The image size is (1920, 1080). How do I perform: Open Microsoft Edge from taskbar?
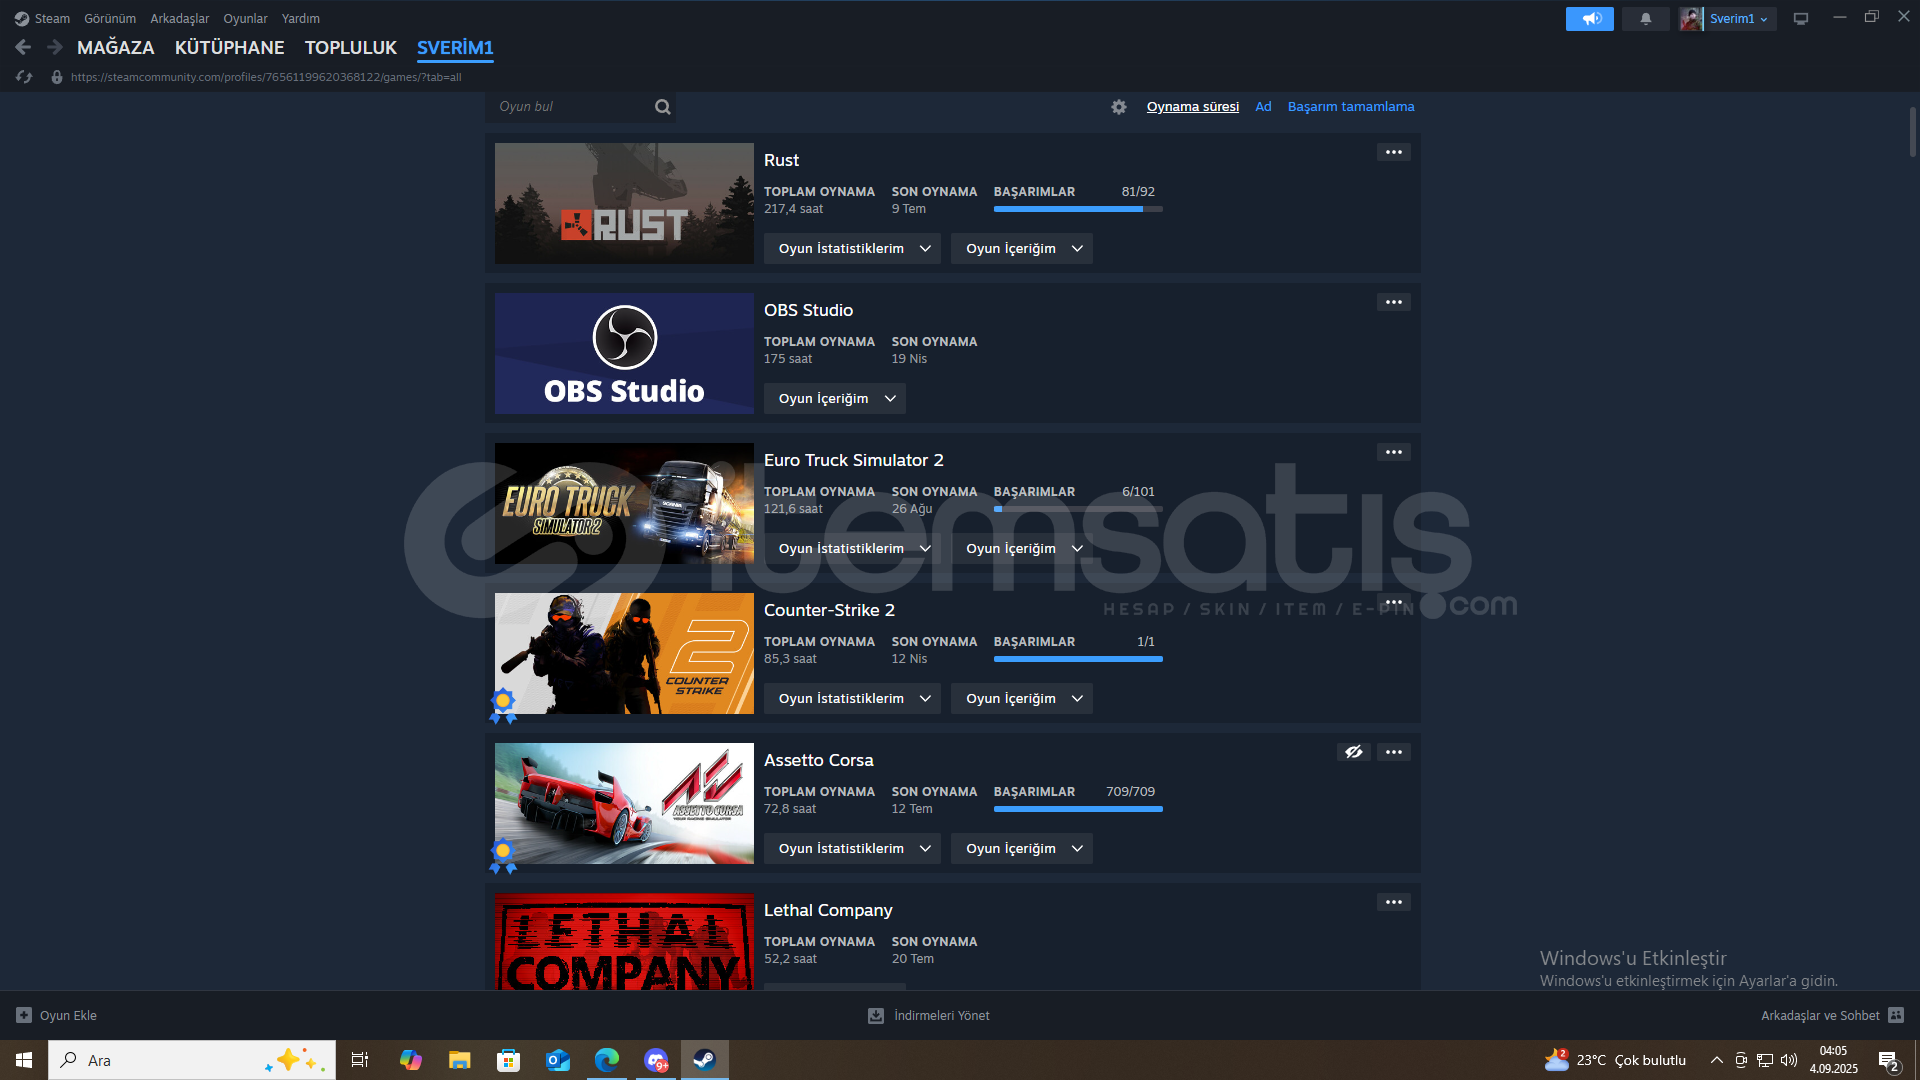[607, 1060]
